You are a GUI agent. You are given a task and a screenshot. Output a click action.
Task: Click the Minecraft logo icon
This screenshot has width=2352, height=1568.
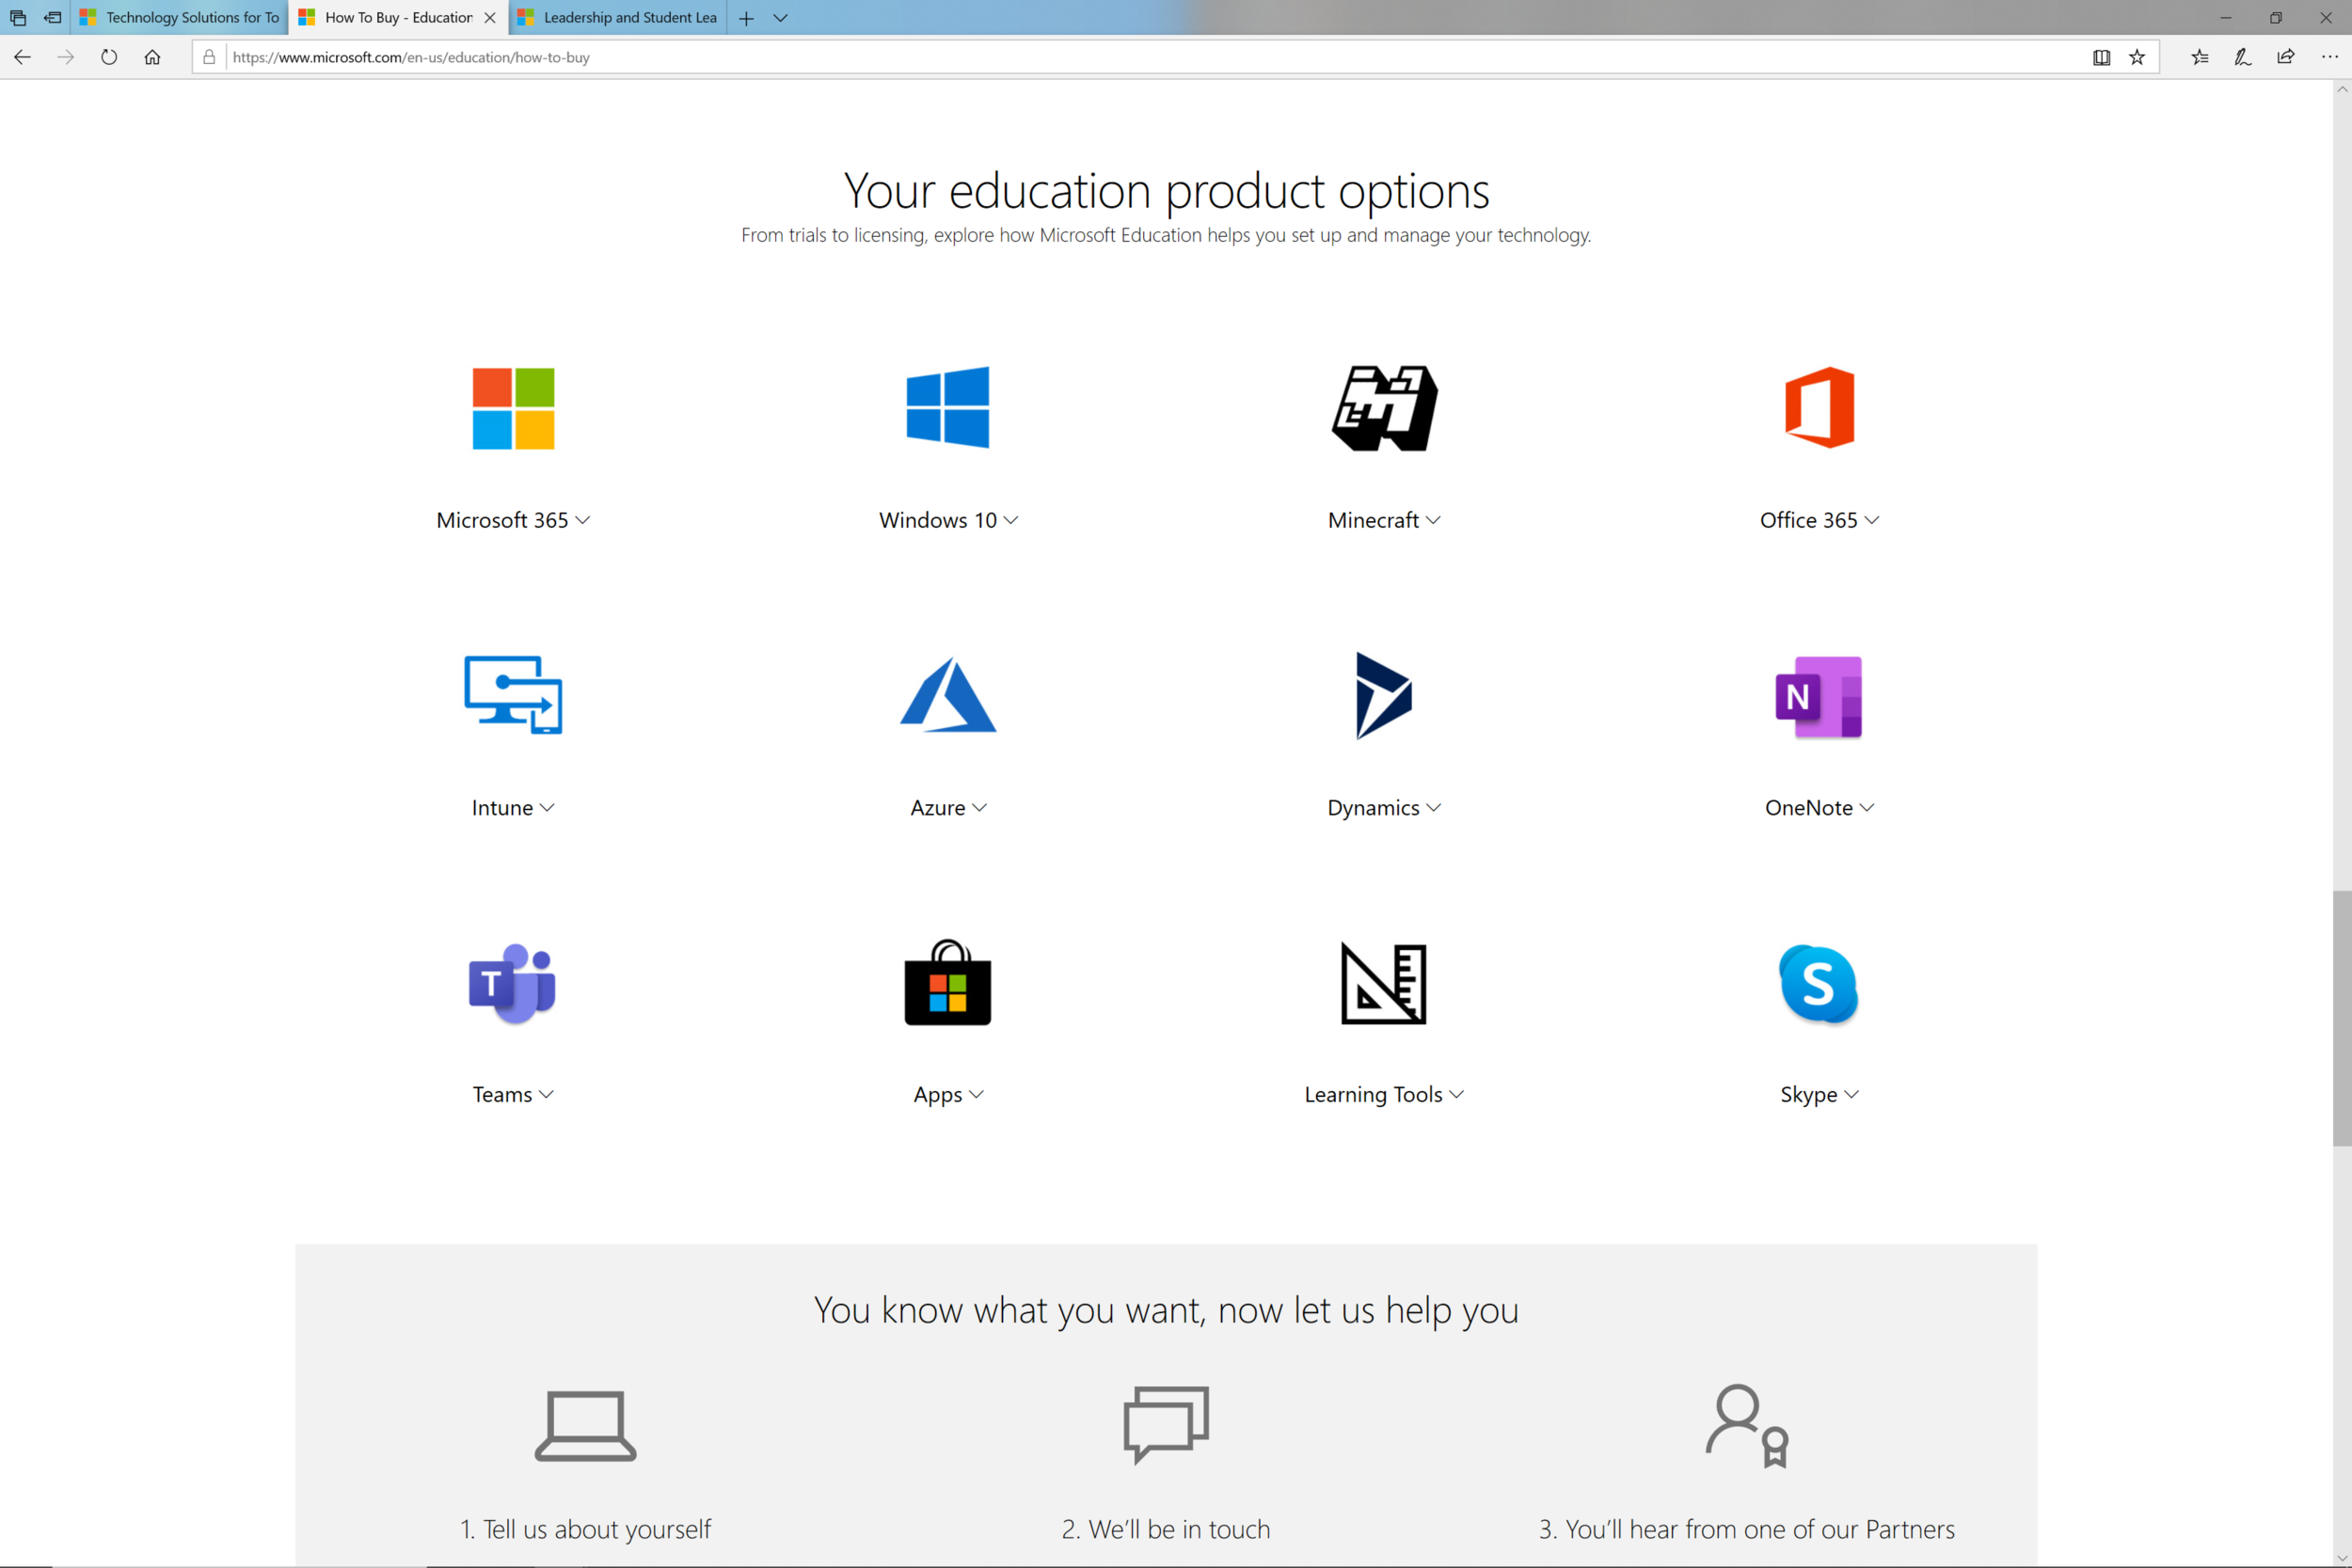pyautogui.click(x=1384, y=408)
